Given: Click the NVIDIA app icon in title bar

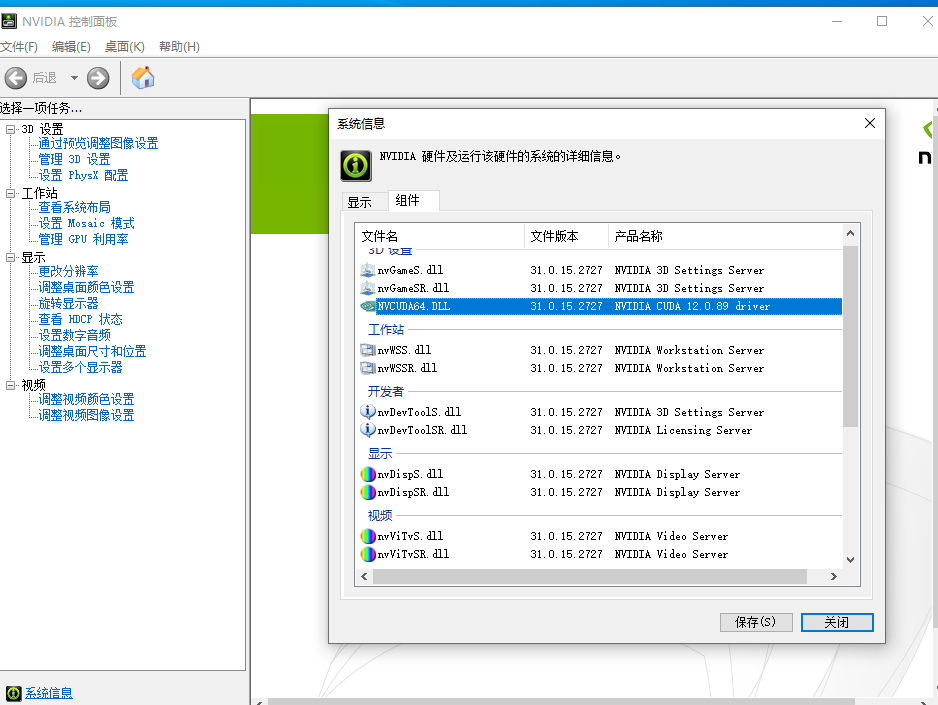Looking at the screenshot, I should (9, 22).
